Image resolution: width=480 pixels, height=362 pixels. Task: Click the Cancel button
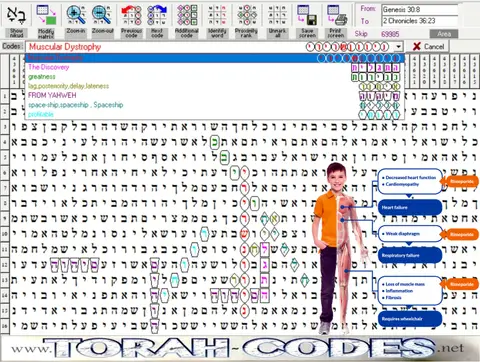pos(428,46)
